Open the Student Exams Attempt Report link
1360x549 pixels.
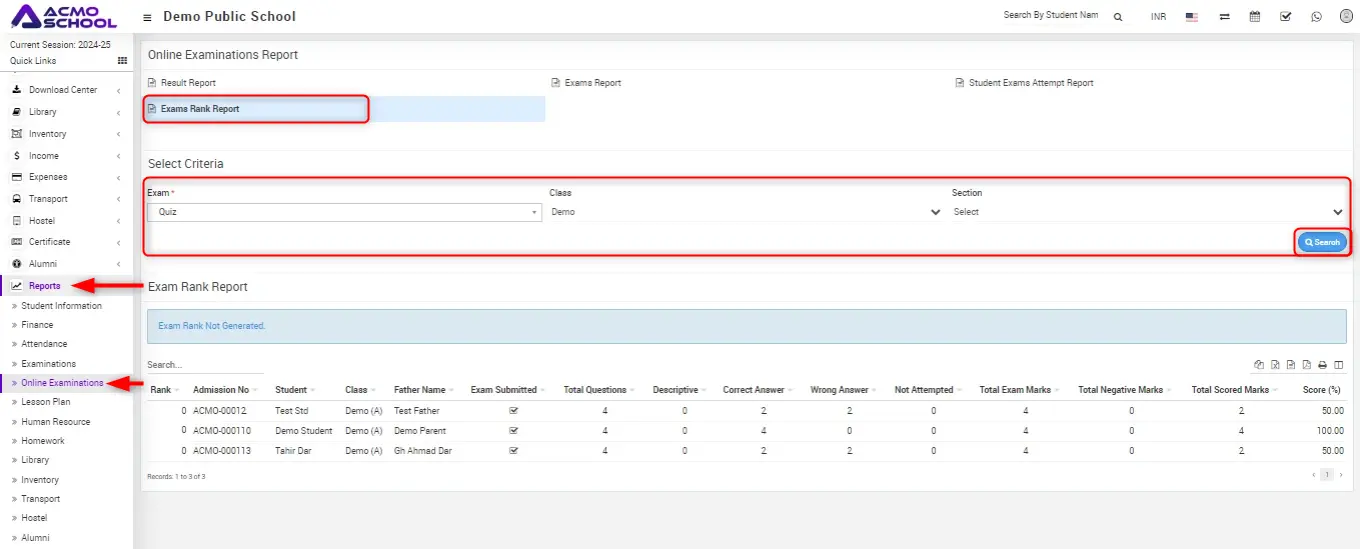1030,83
